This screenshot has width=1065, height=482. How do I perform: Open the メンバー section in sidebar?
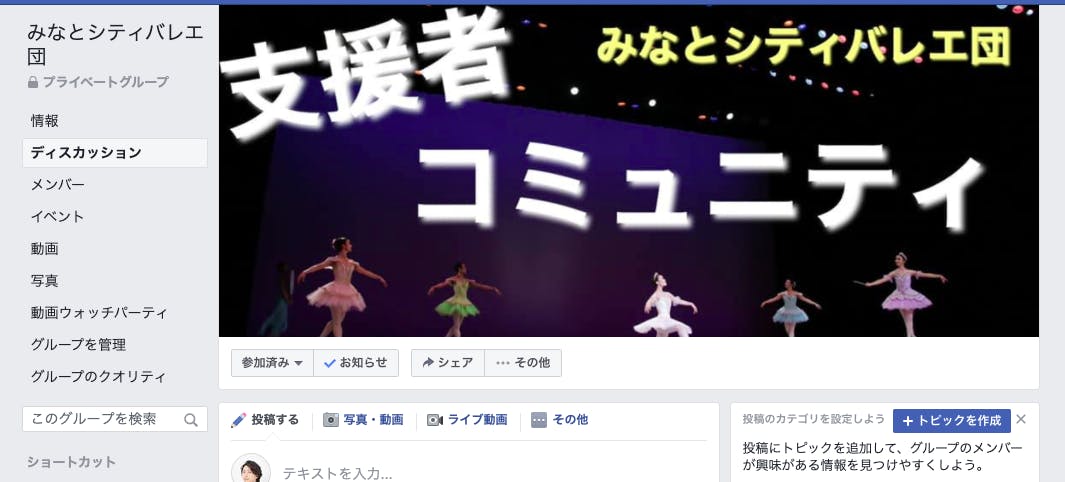point(58,185)
